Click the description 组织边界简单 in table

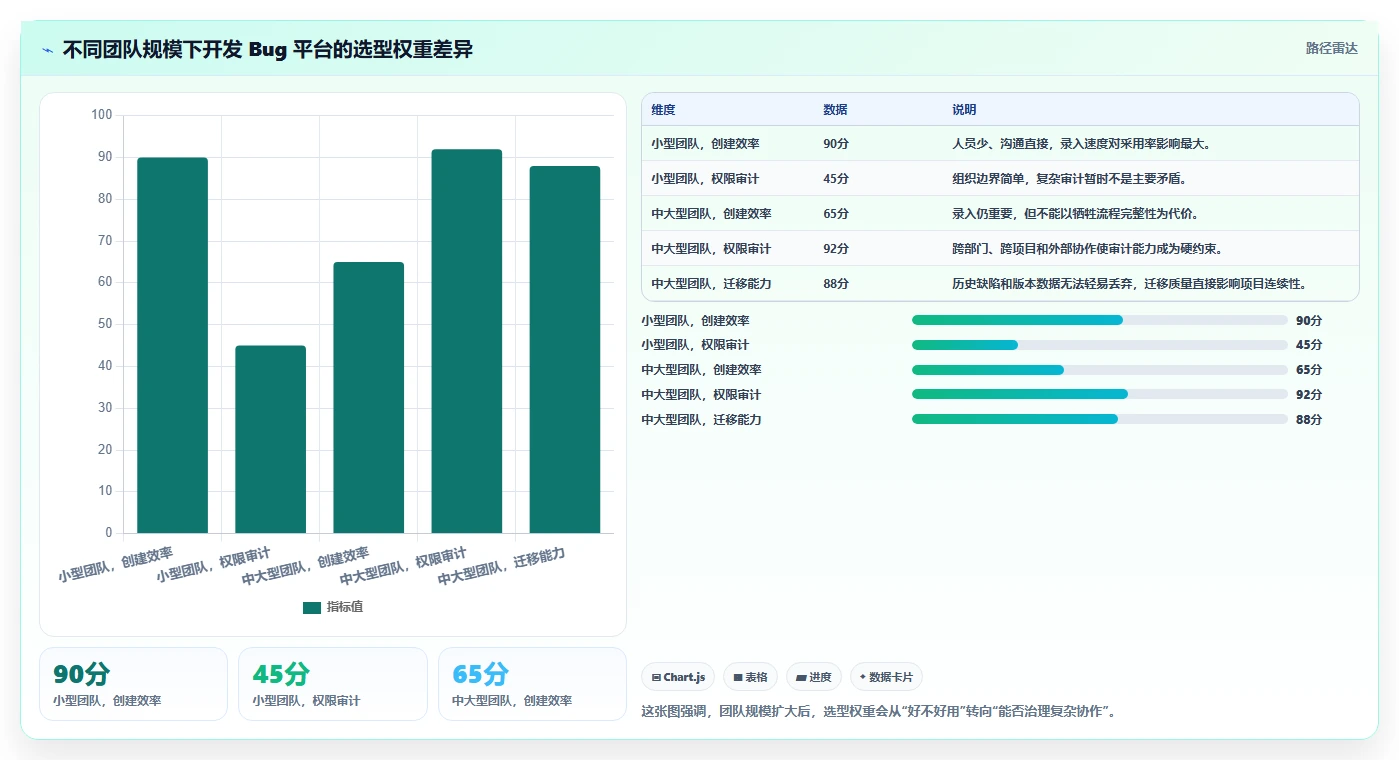pyautogui.click(x=1069, y=179)
